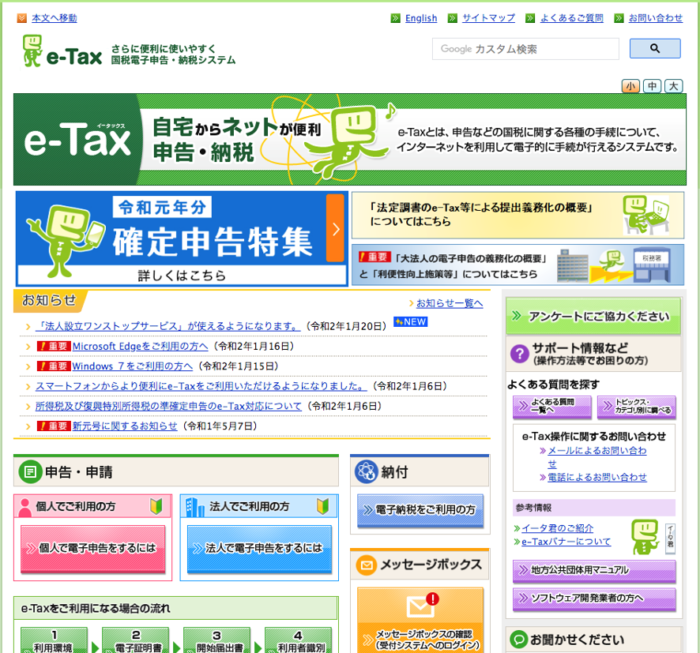Click step 3 開始届出書 in flow
700x653 pixels.
click(217, 641)
